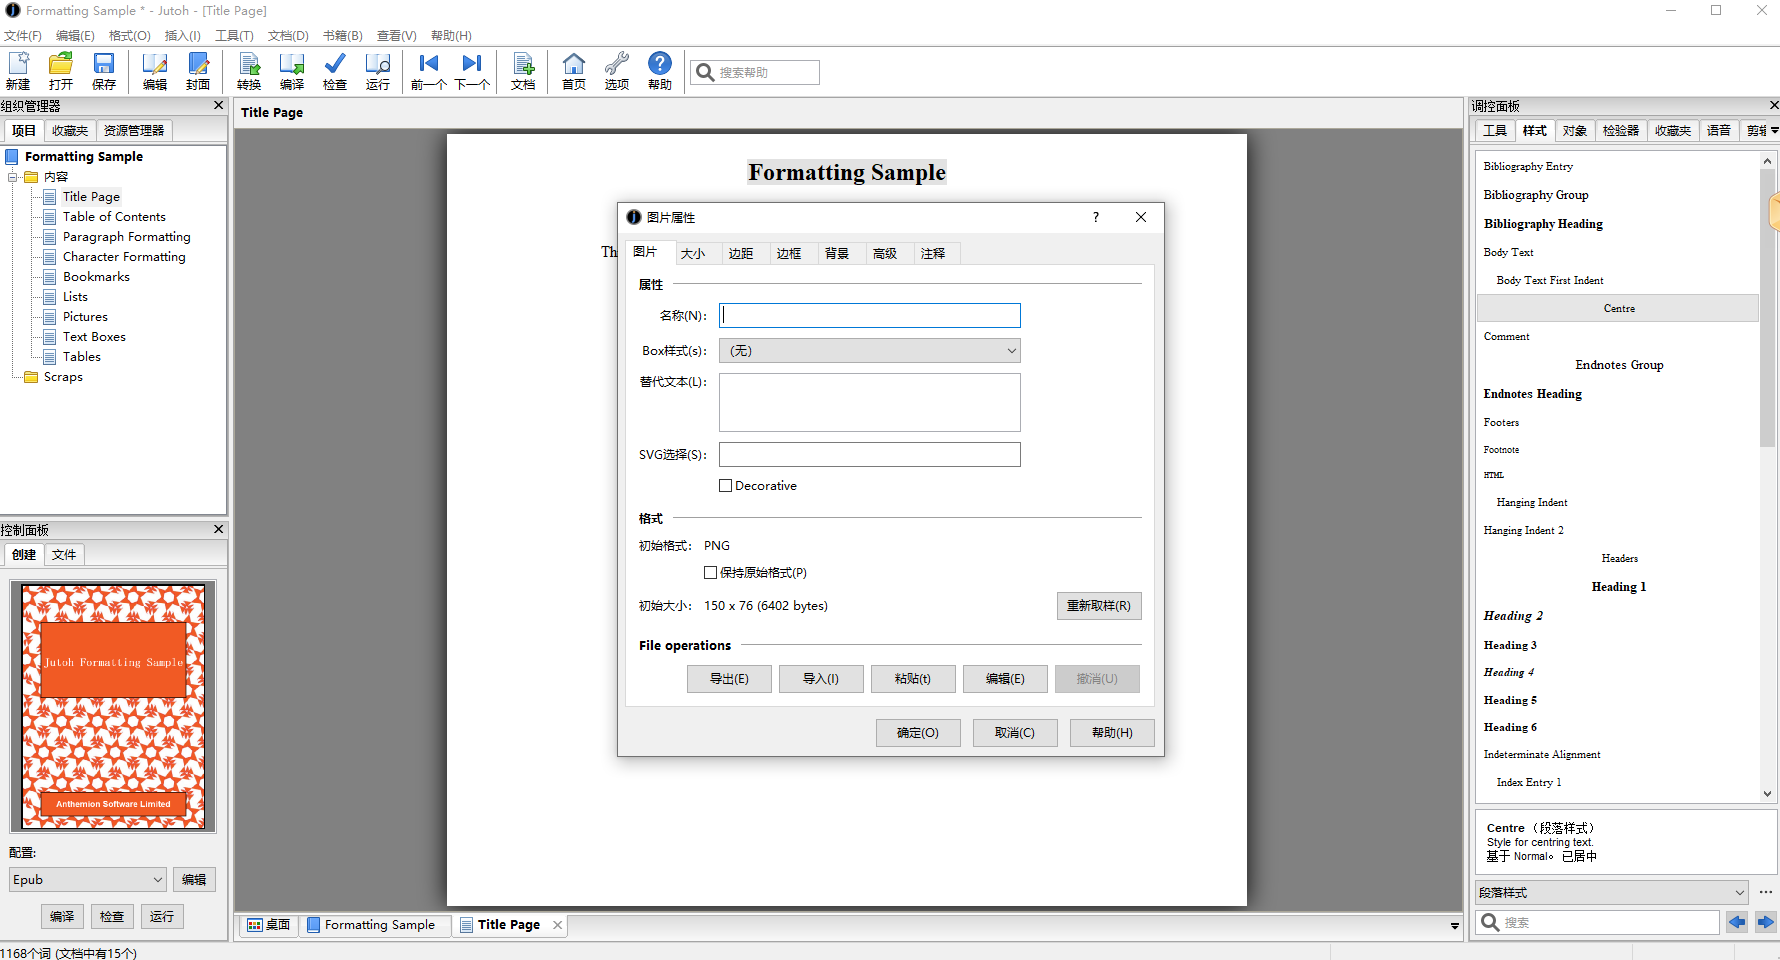1780x960 pixels.
Task: Click the 保存 (Save) toolbar icon
Action: coord(104,70)
